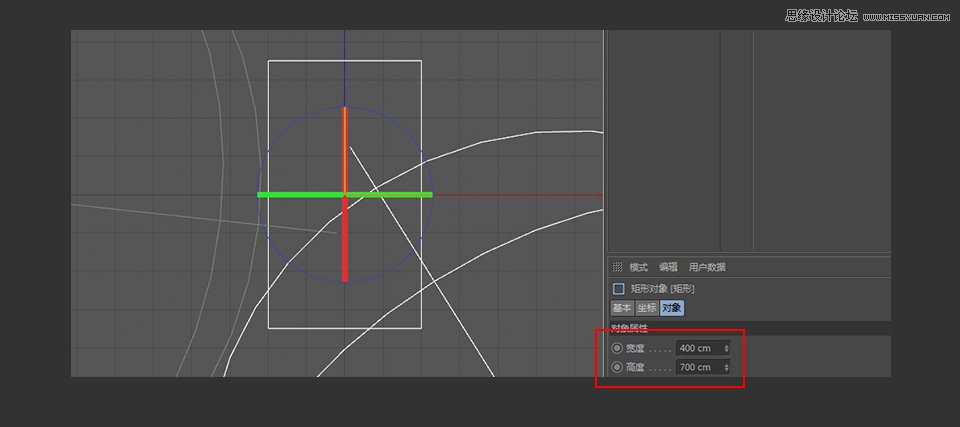Open the 用户数据 menu
This screenshot has height=427, width=960.
[707, 267]
